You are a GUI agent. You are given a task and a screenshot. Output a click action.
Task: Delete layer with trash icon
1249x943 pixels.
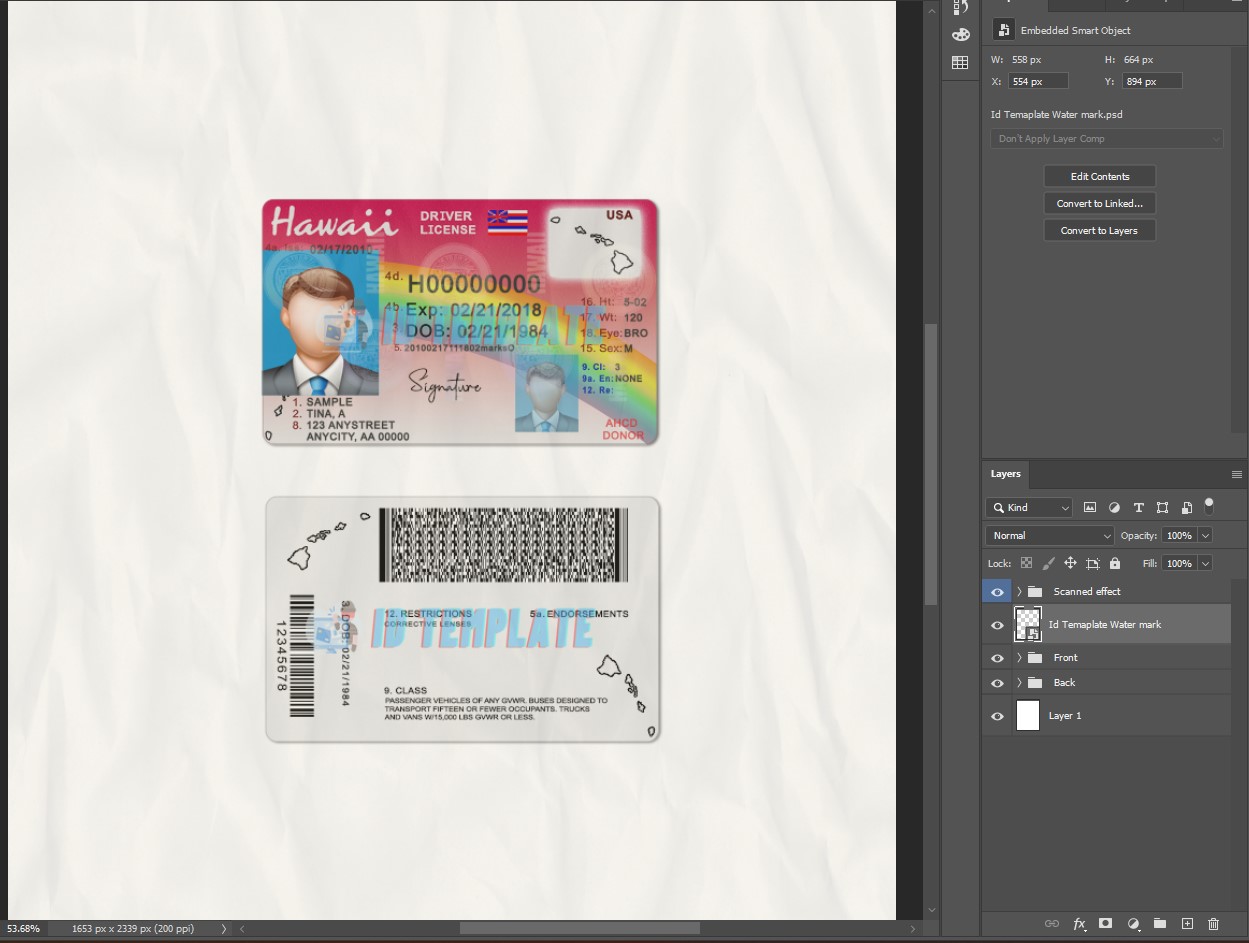click(x=1214, y=924)
